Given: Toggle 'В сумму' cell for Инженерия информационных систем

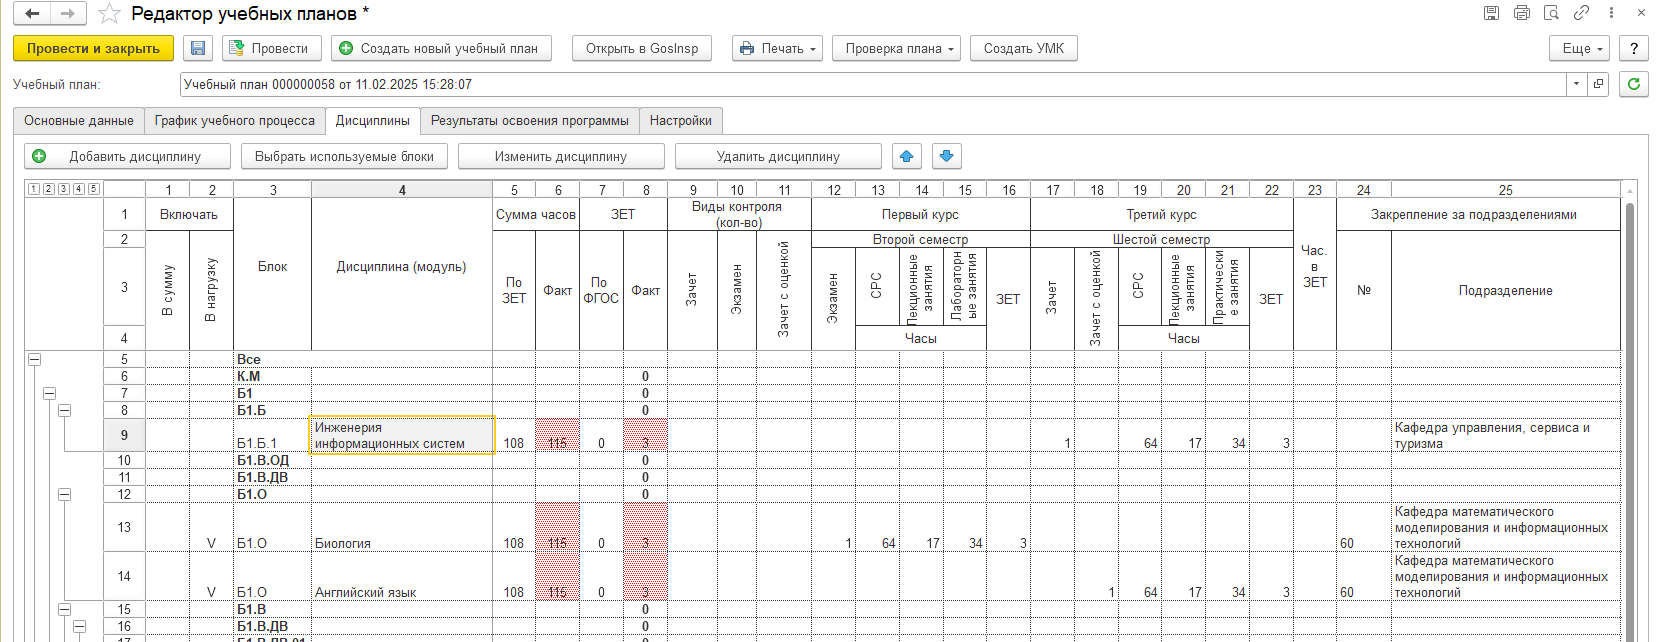Looking at the screenshot, I should tap(167, 435).
